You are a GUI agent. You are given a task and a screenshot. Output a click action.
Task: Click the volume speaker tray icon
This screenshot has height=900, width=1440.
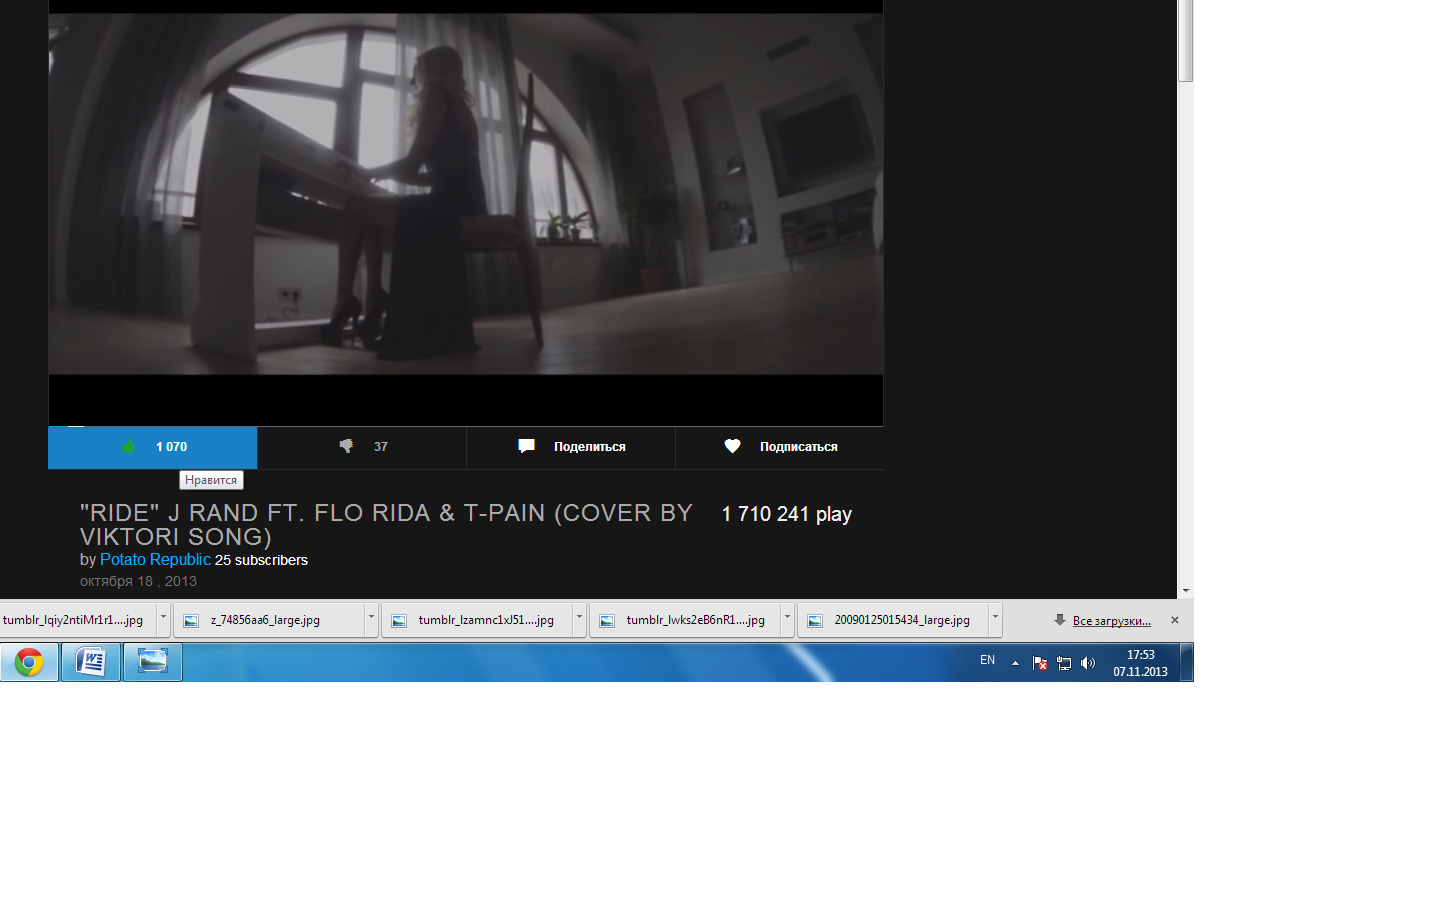tap(1088, 663)
